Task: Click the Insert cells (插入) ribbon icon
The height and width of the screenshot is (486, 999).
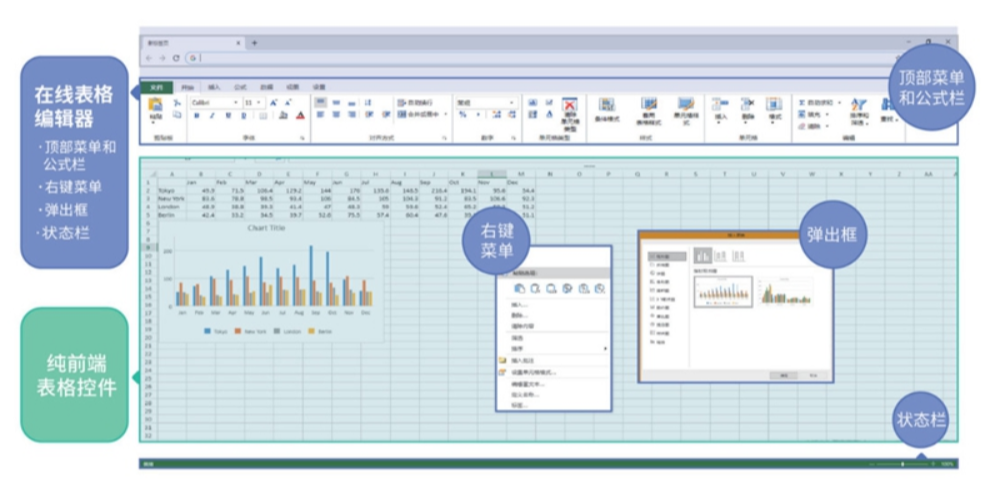Action: point(721,110)
